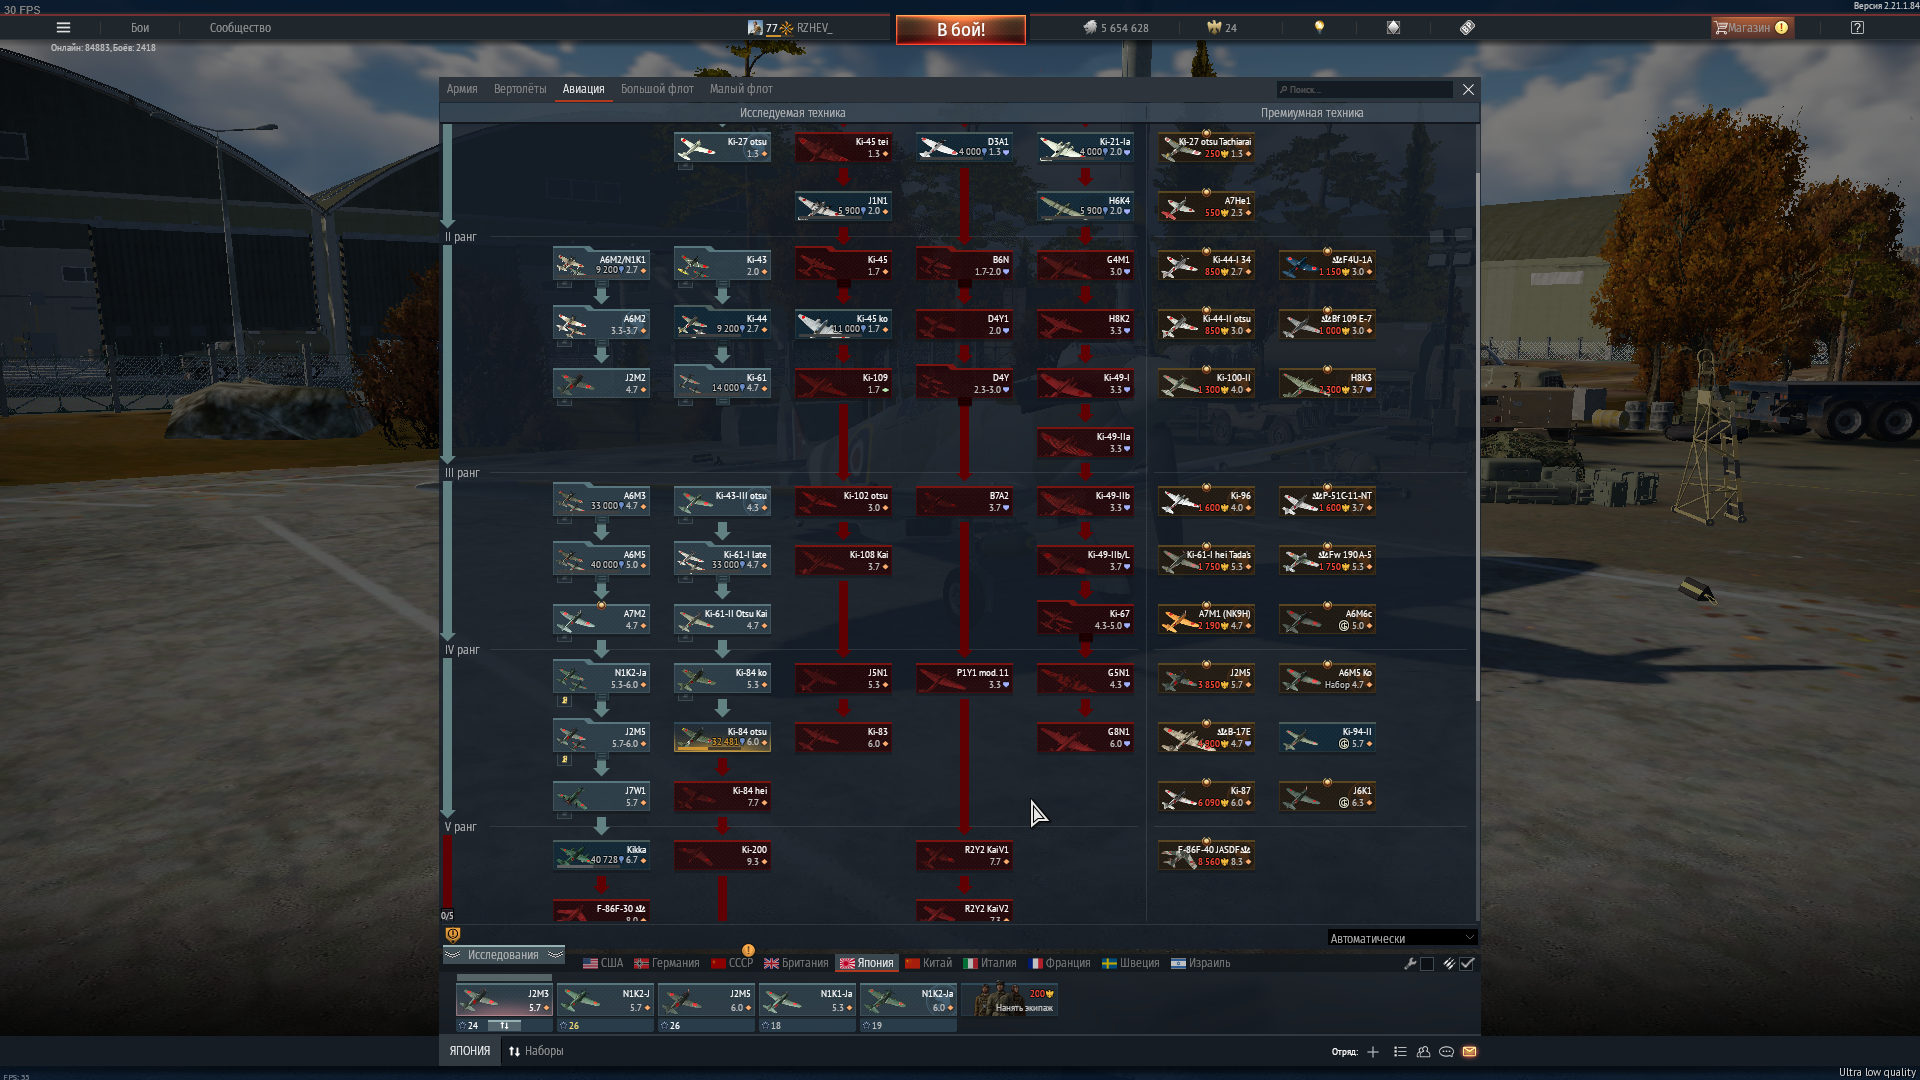
Task: Open the contacts people icon
Action: (x=1423, y=1052)
